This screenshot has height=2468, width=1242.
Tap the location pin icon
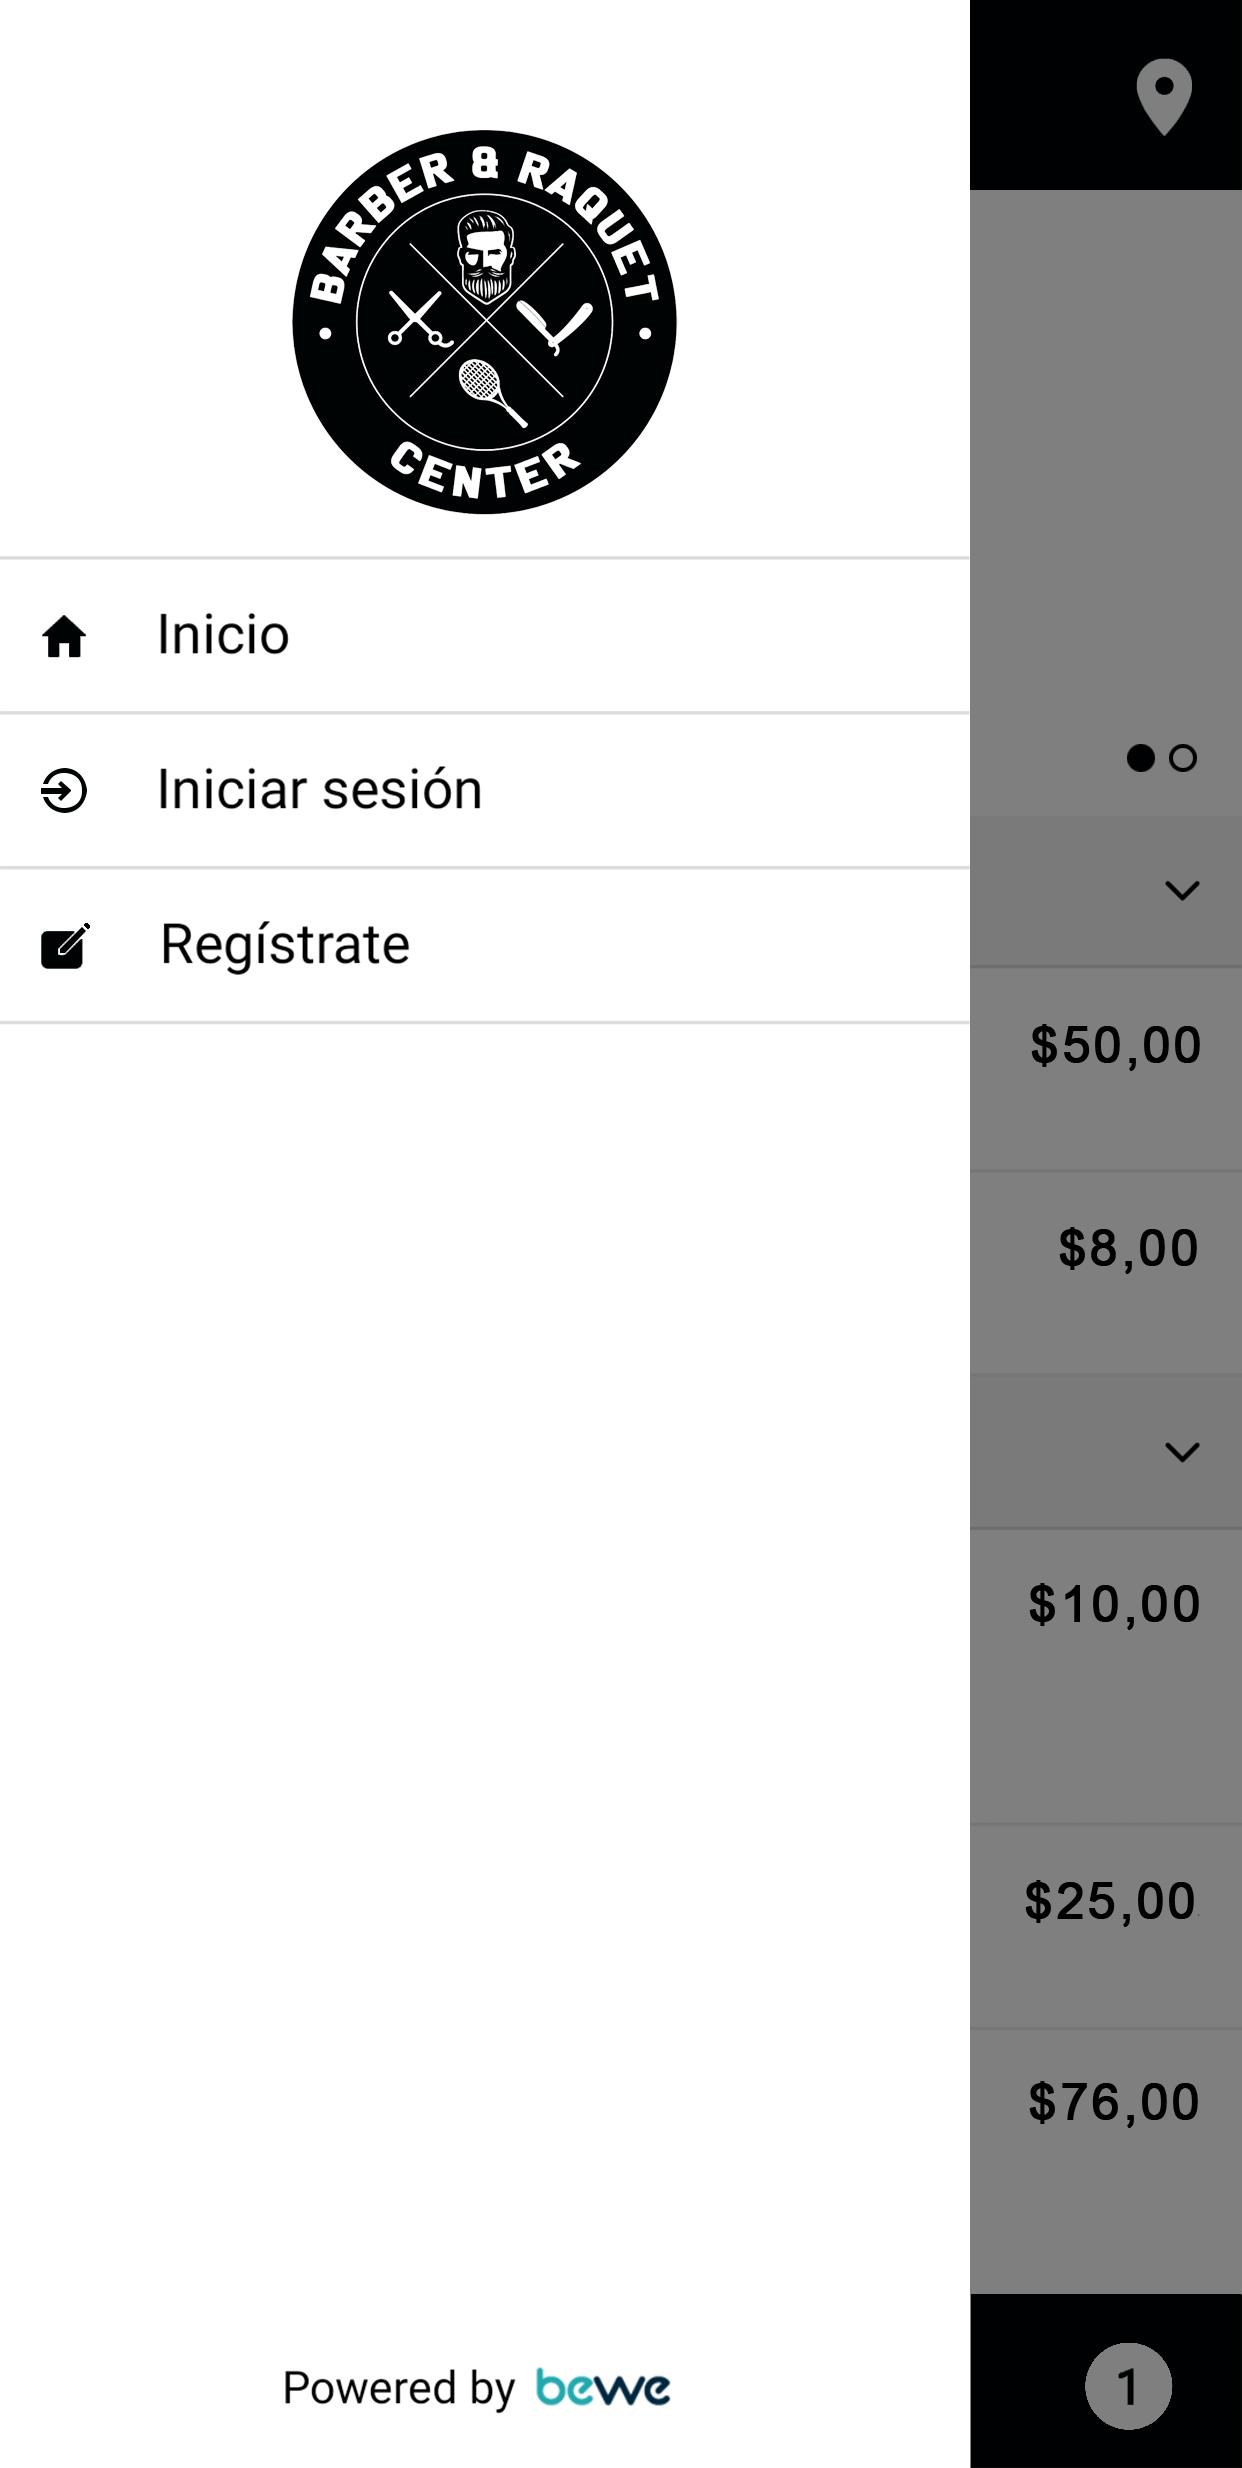coord(1164,97)
